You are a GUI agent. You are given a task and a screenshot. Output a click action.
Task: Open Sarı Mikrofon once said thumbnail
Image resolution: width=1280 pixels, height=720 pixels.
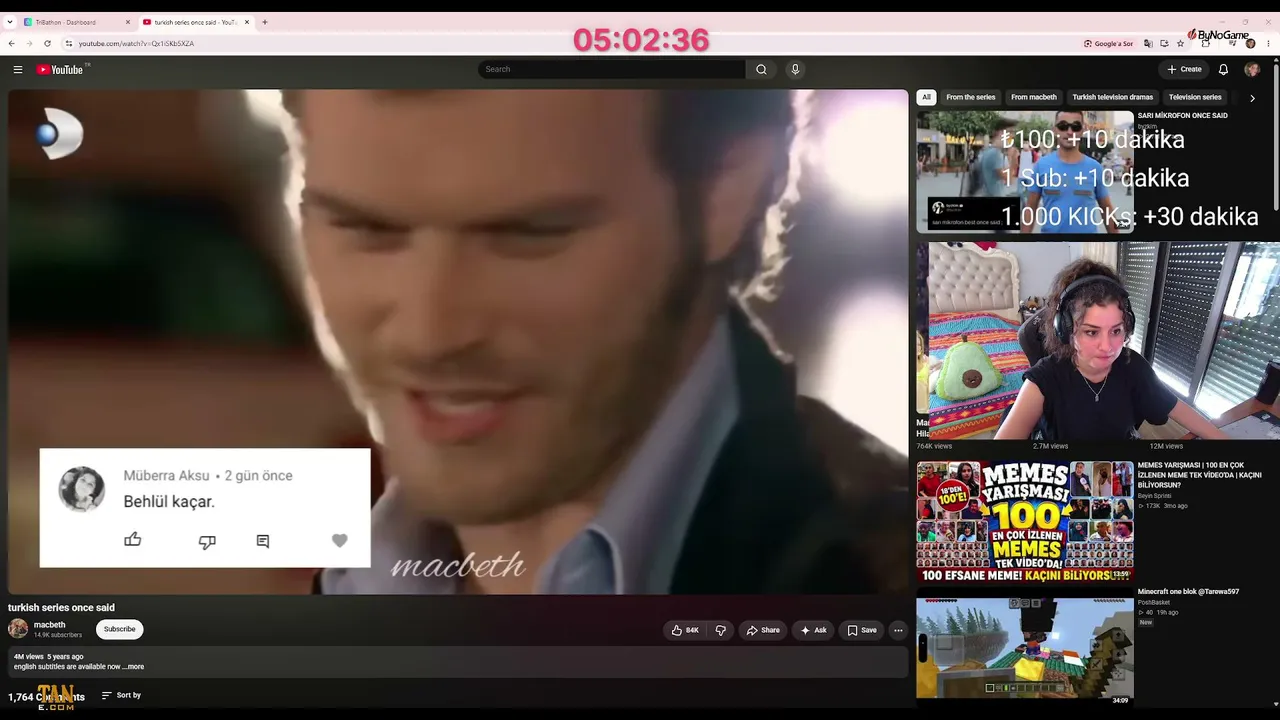click(1025, 172)
